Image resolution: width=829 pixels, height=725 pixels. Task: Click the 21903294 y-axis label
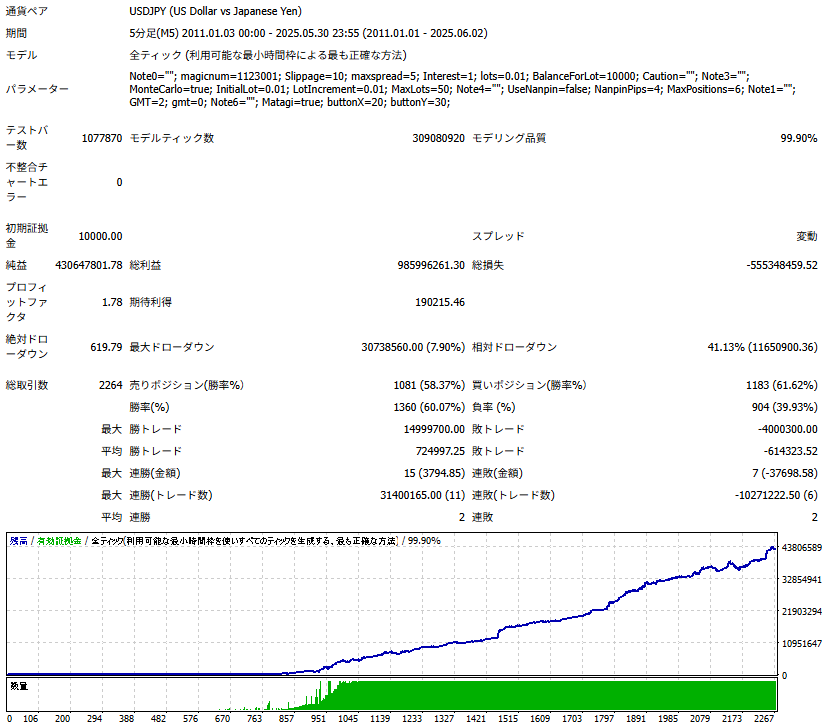coord(802,611)
